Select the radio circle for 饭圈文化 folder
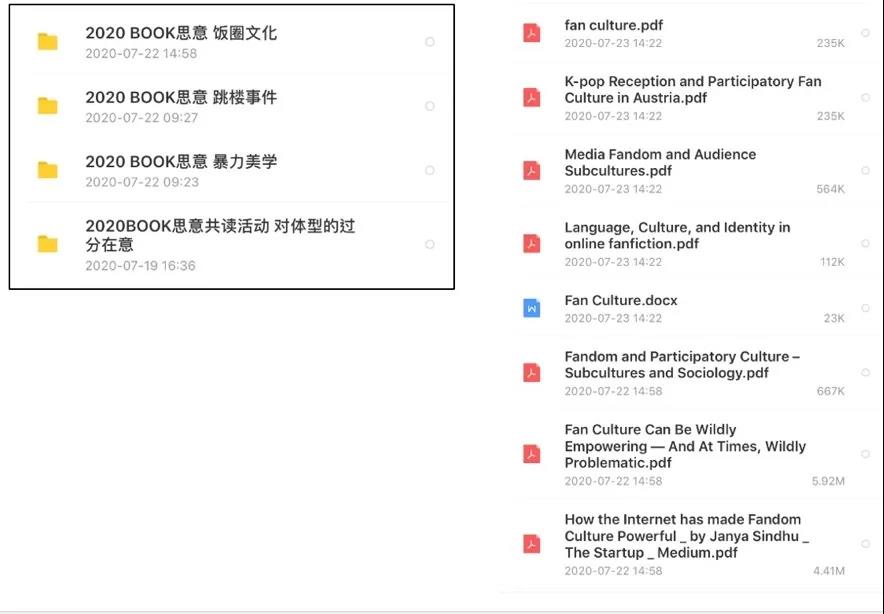This screenshot has width=884, height=614. (x=430, y=42)
